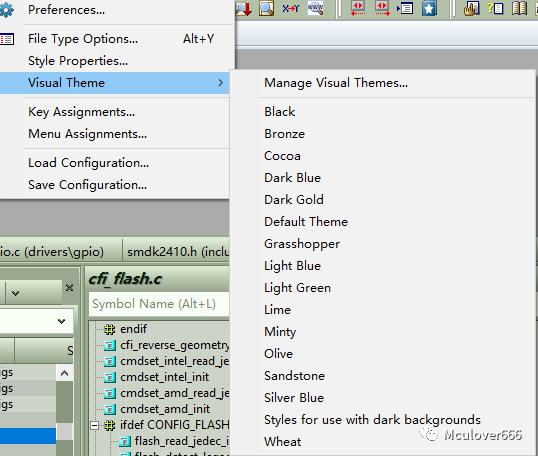Click the blue star bookmark toolbar icon

(429, 8)
